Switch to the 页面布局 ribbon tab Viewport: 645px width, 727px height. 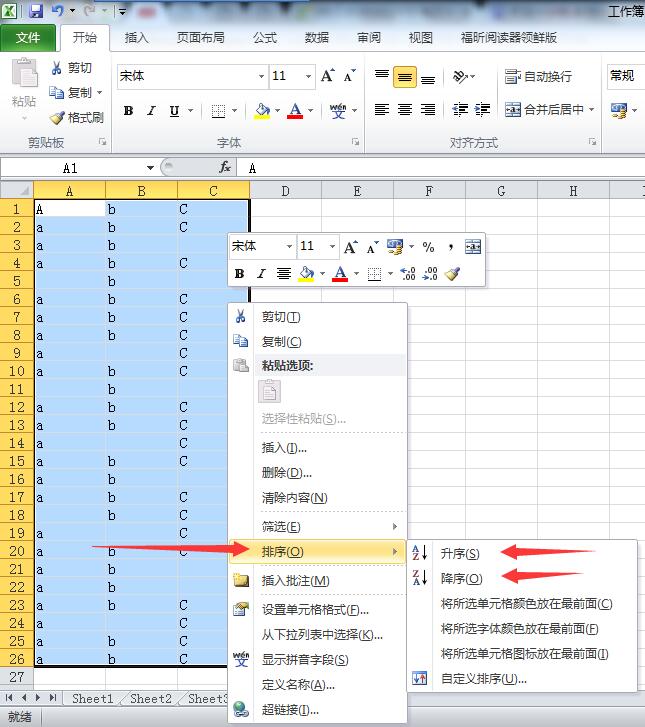click(x=200, y=38)
